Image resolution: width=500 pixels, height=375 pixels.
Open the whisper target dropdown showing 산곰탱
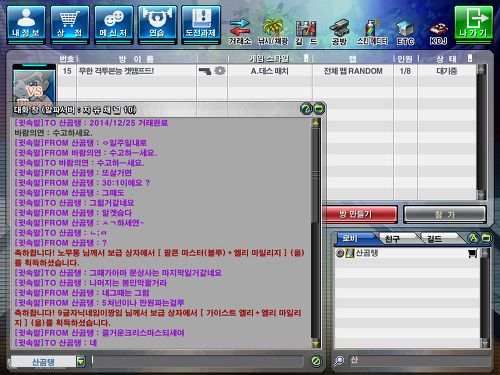click(x=81, y=361)
